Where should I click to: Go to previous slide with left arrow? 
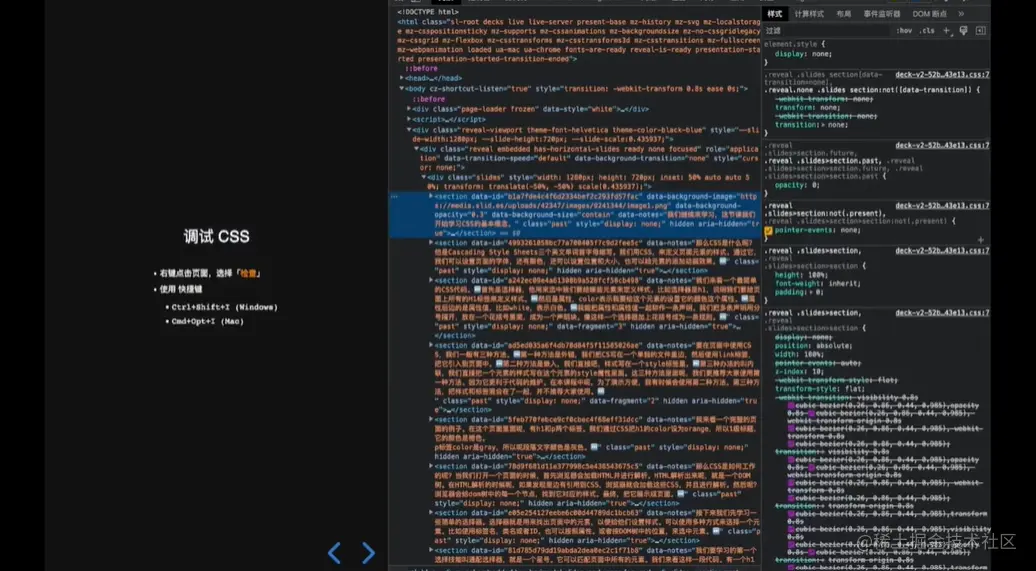[334, 553]
